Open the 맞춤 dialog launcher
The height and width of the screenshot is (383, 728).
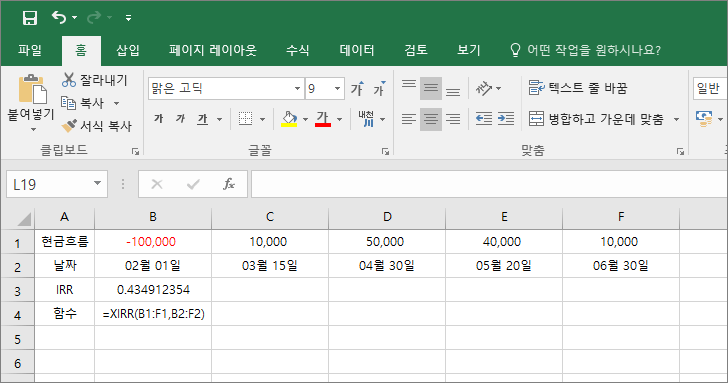680,151
